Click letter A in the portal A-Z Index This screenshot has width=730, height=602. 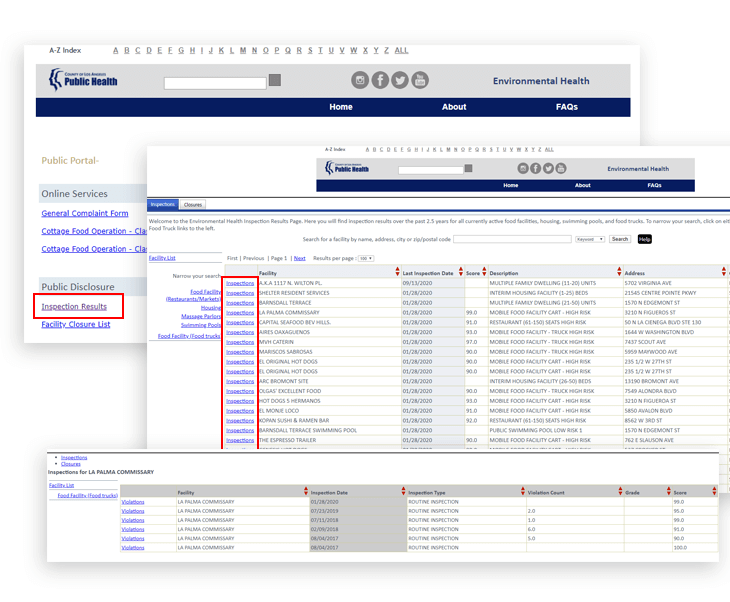tap(115, 50)
